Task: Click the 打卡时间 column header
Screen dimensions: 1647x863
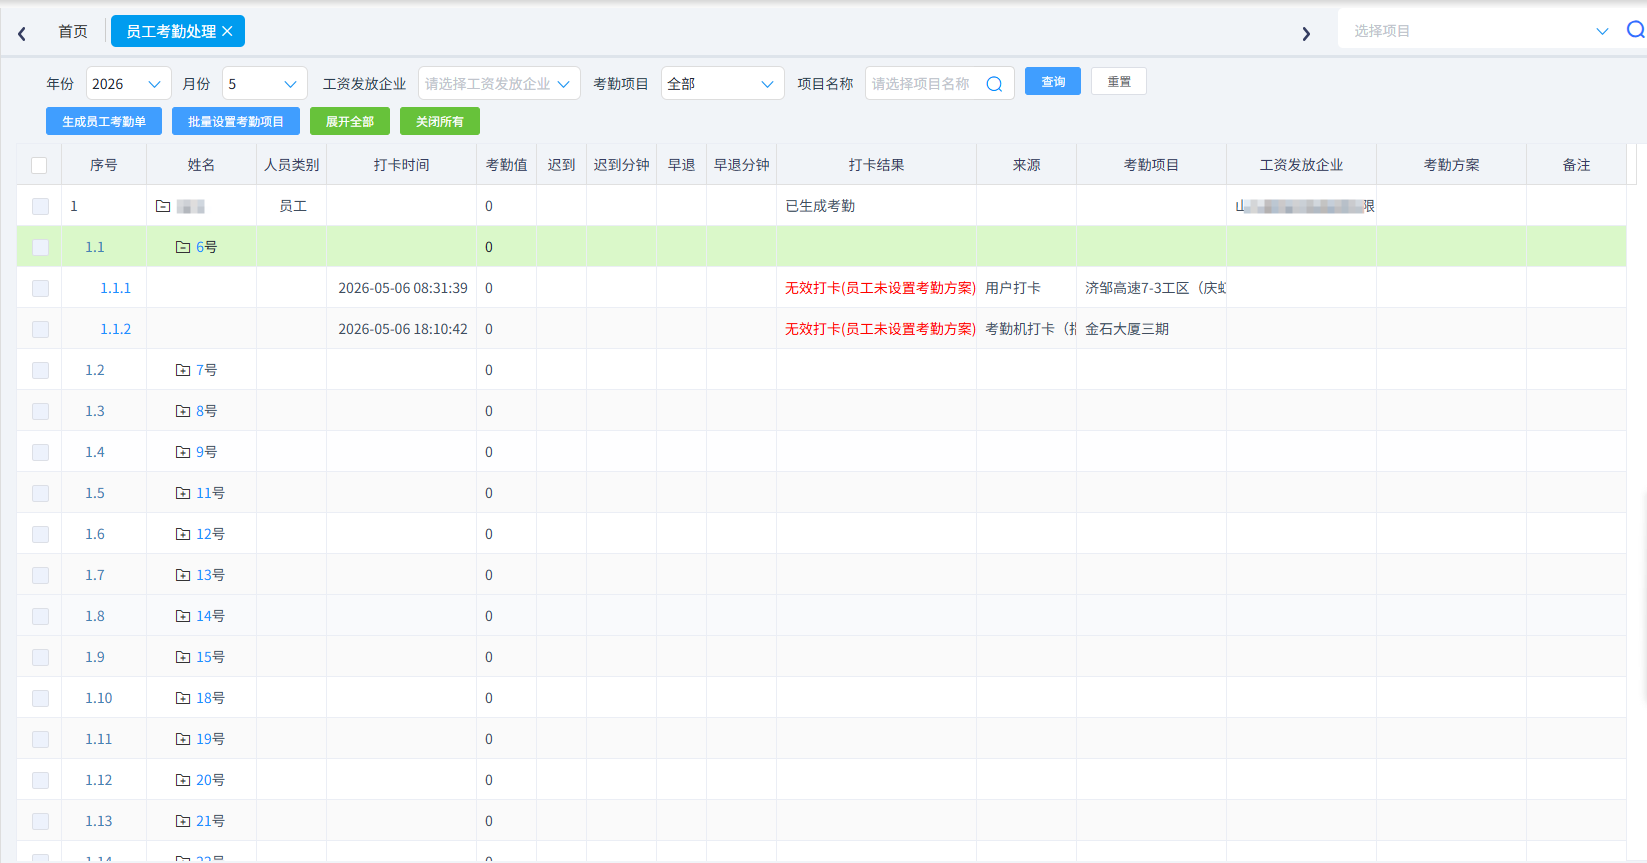Action: click(402, 165)
